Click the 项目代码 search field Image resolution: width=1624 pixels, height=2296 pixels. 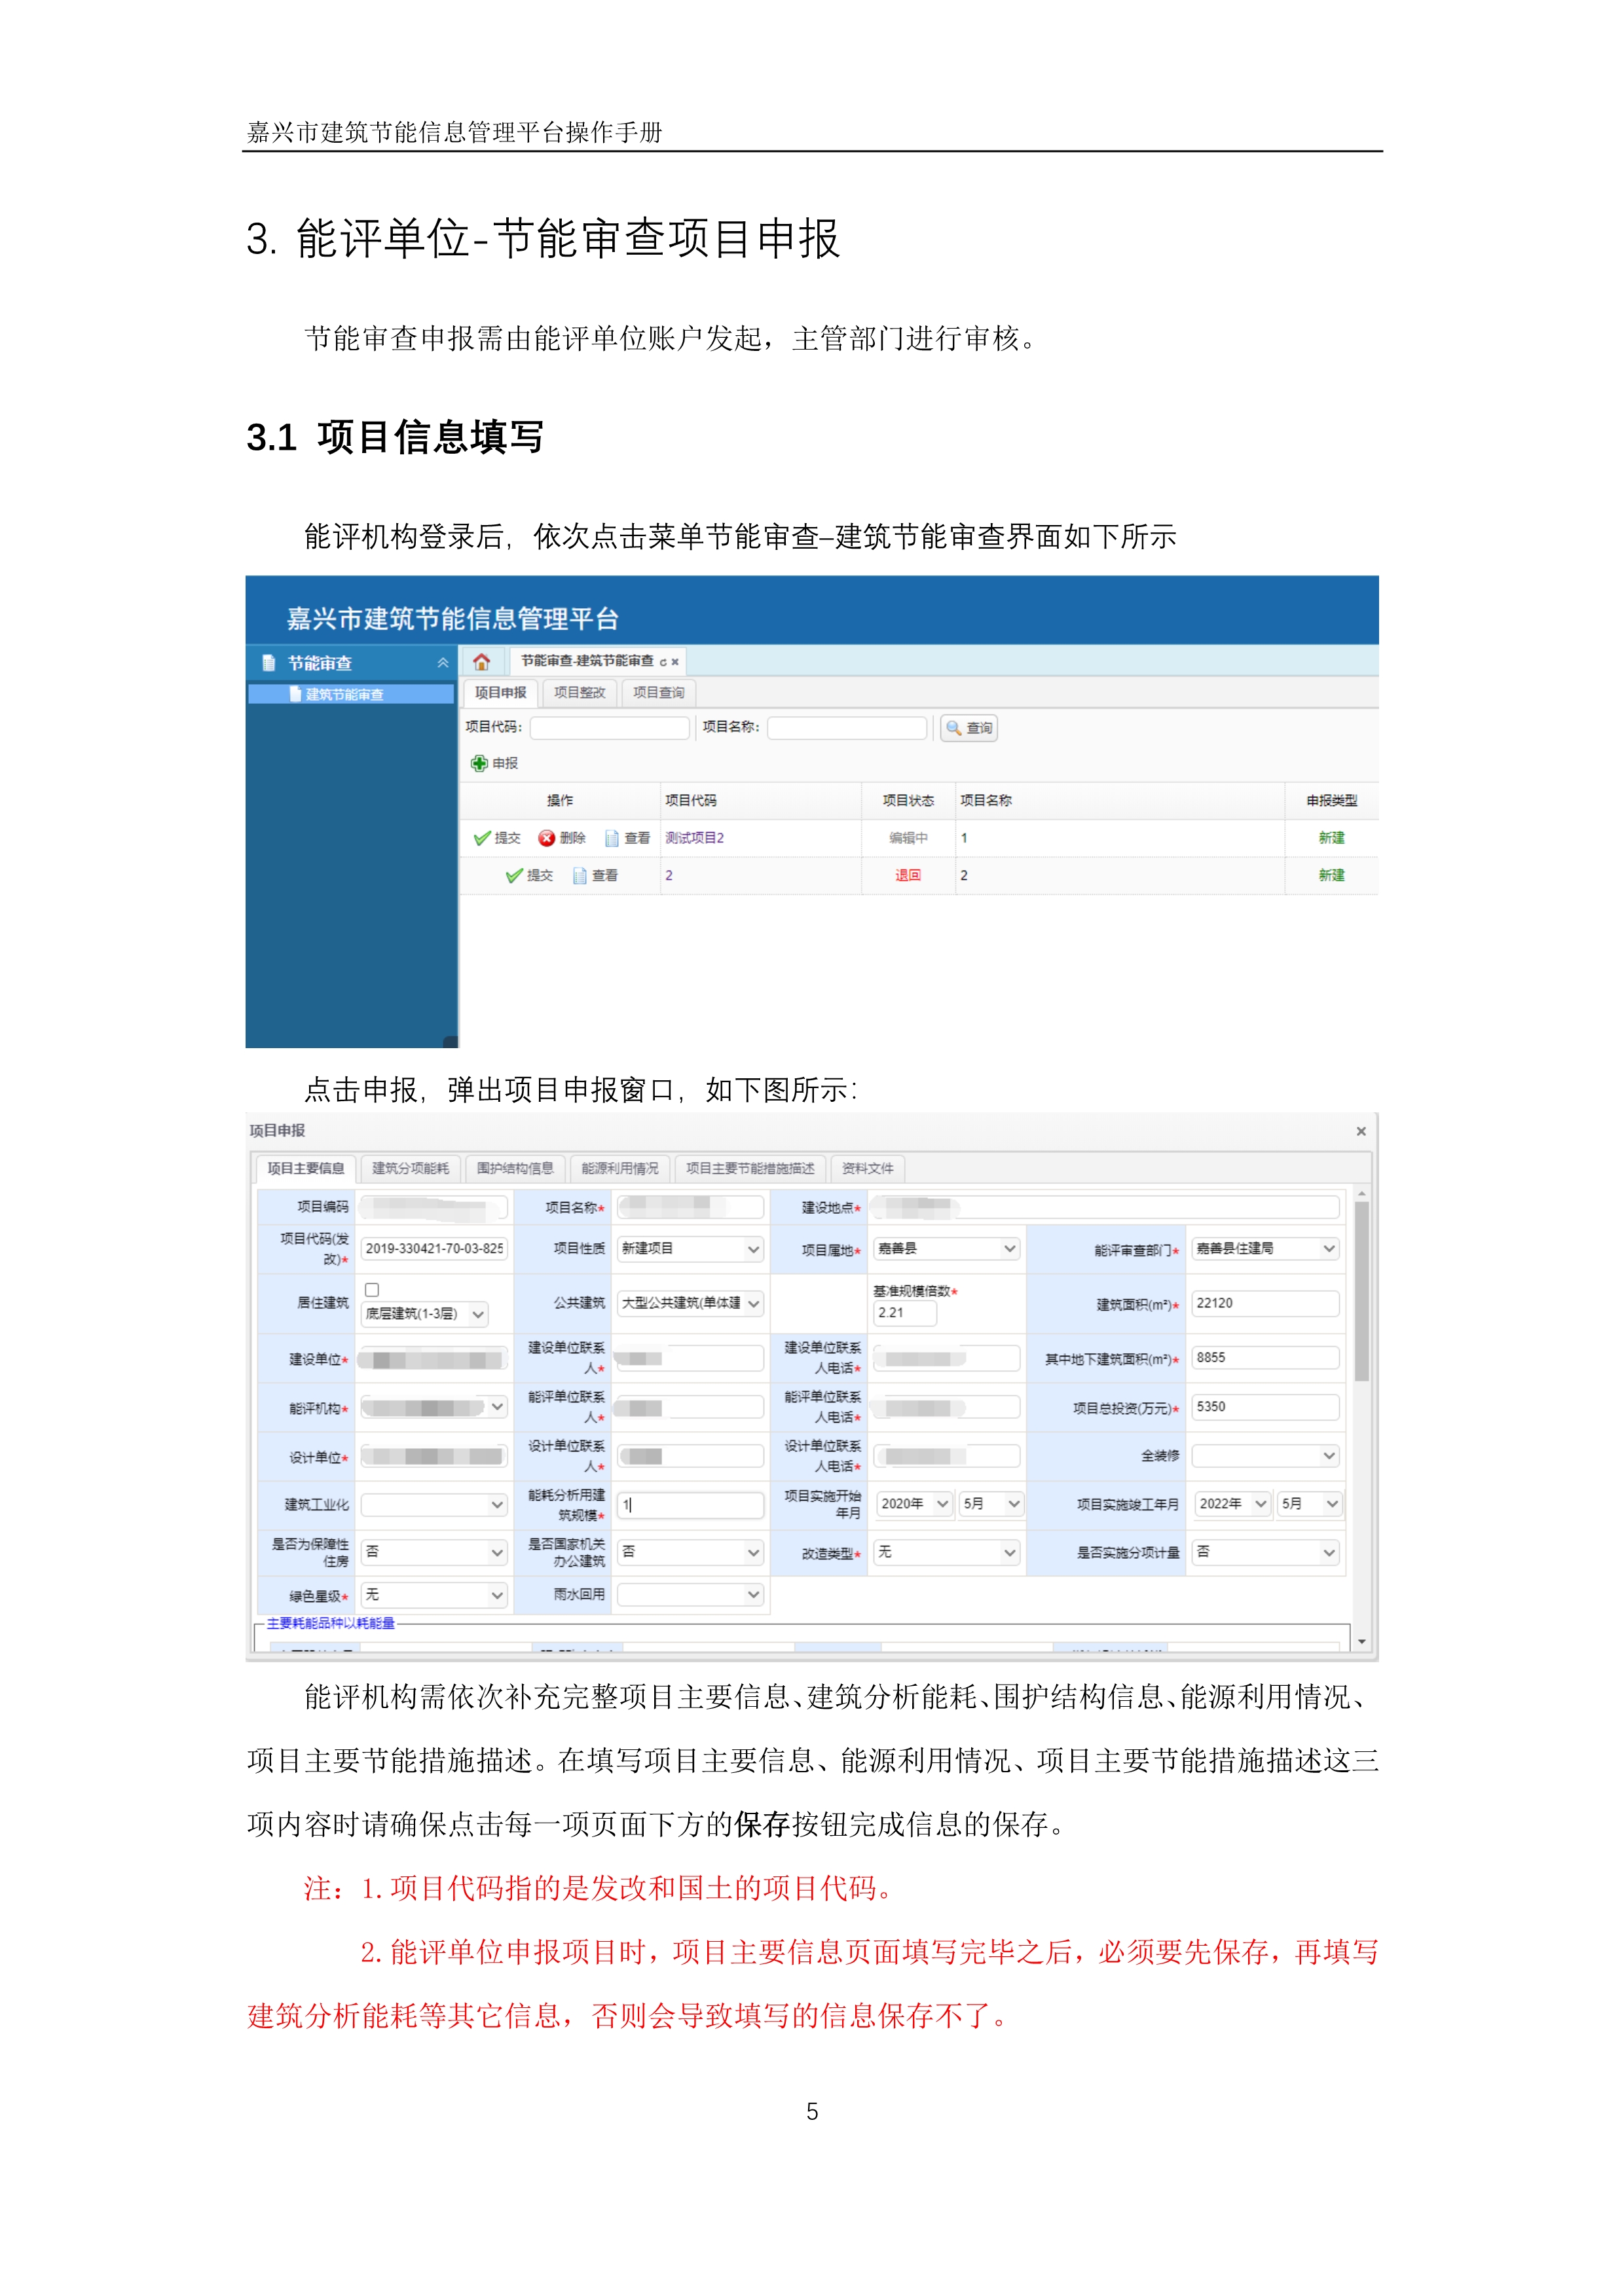click(610, 728)
